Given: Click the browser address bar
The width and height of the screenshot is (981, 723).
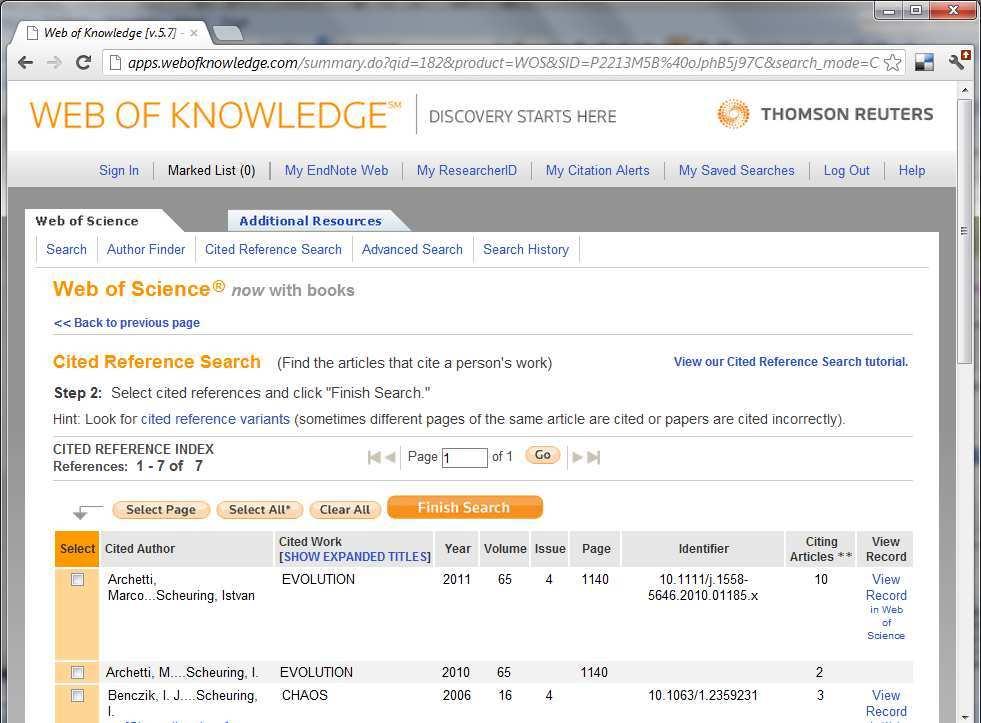Looking at the screenshot, I should click(x=503, y=63).
